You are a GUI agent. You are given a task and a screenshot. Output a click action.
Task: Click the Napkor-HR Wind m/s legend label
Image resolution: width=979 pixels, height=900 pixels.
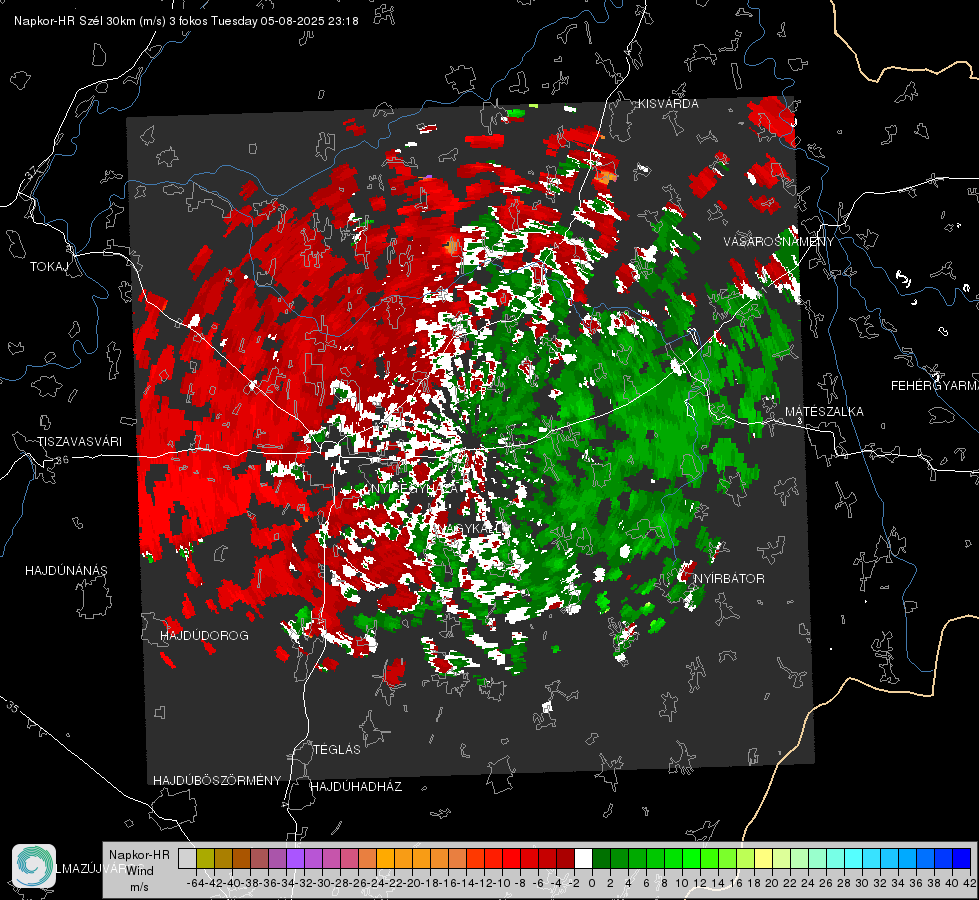tap(139, 871)
